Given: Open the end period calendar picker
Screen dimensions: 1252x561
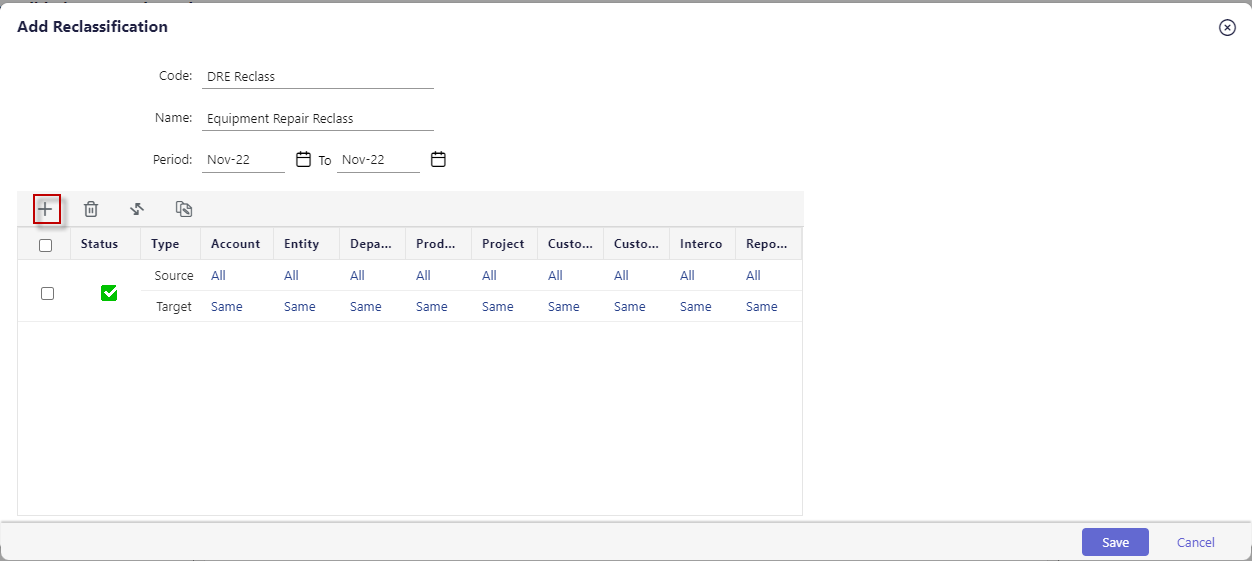Looking at the screenshot, I should (x=438, y=159).
